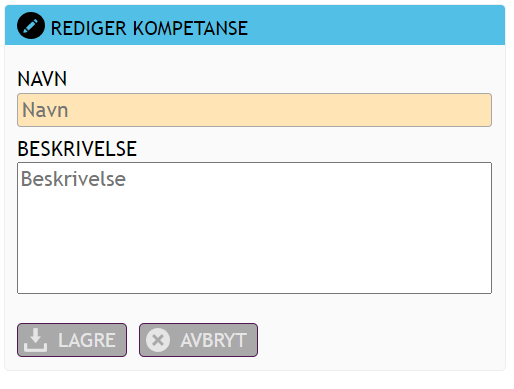Click the Rediger Kompetanse header title
The image size is (514, 389).
(149, 28)
